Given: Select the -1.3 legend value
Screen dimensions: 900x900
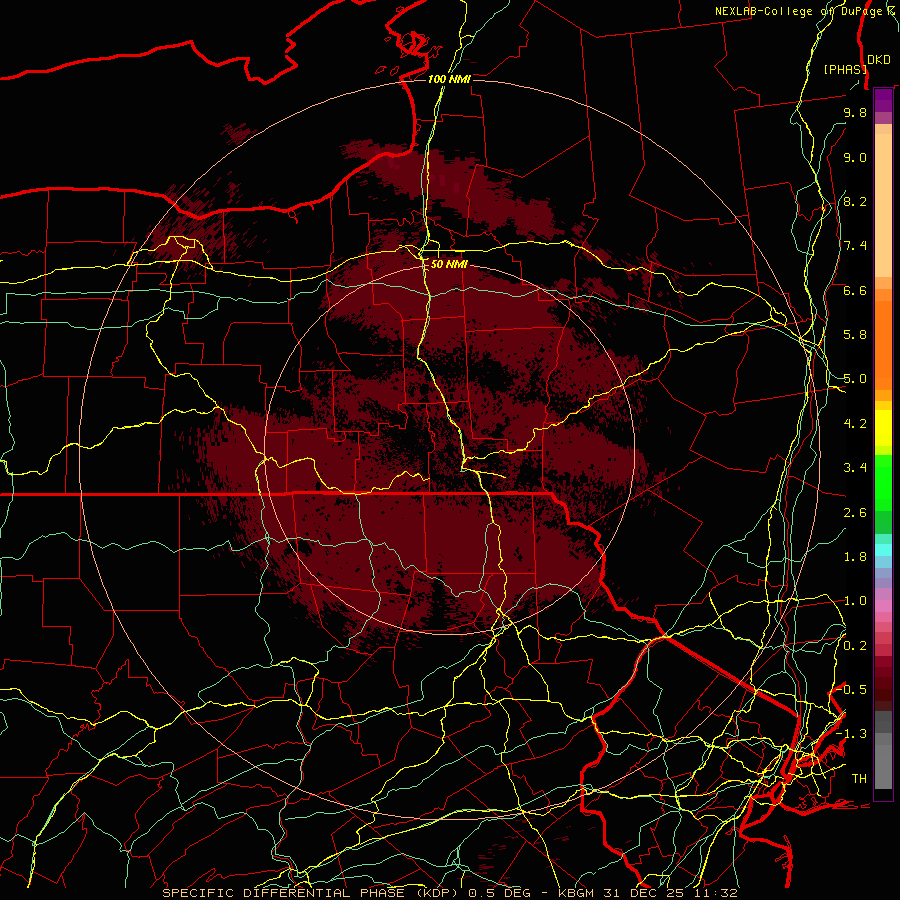Looking at the screenshot, I should coord(851,734).
